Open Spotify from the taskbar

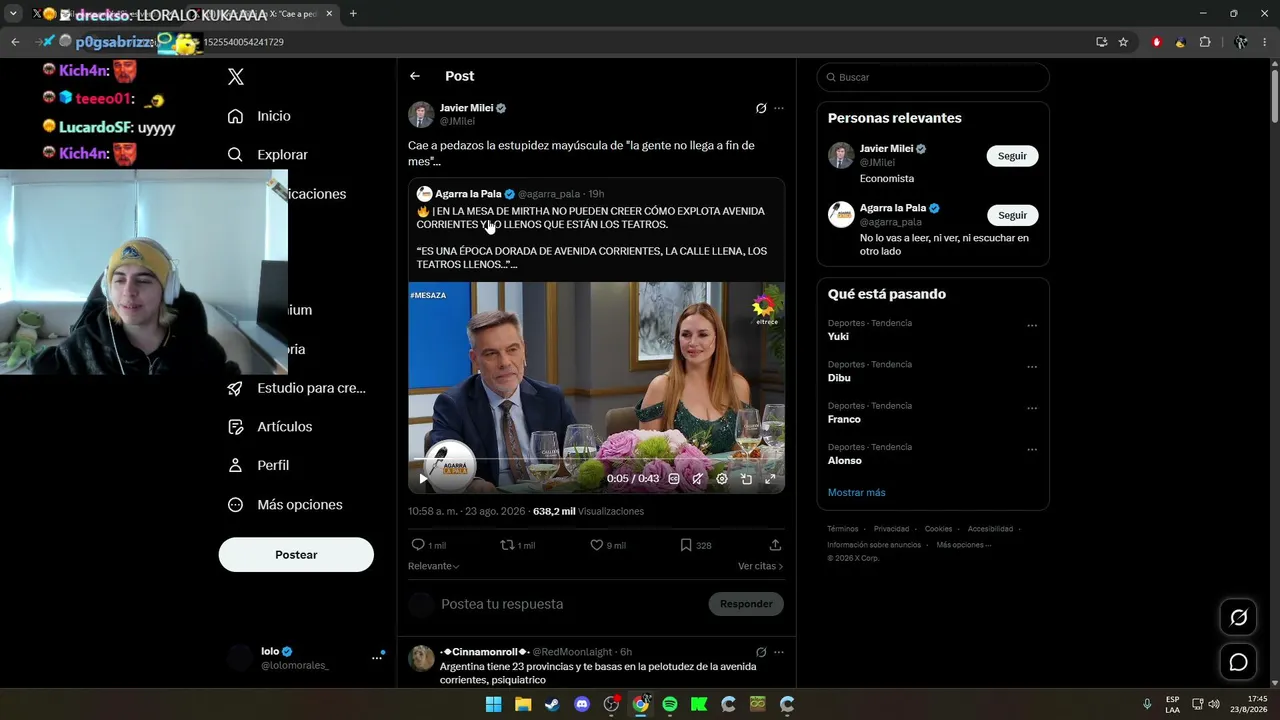click(x=670, y=704)
